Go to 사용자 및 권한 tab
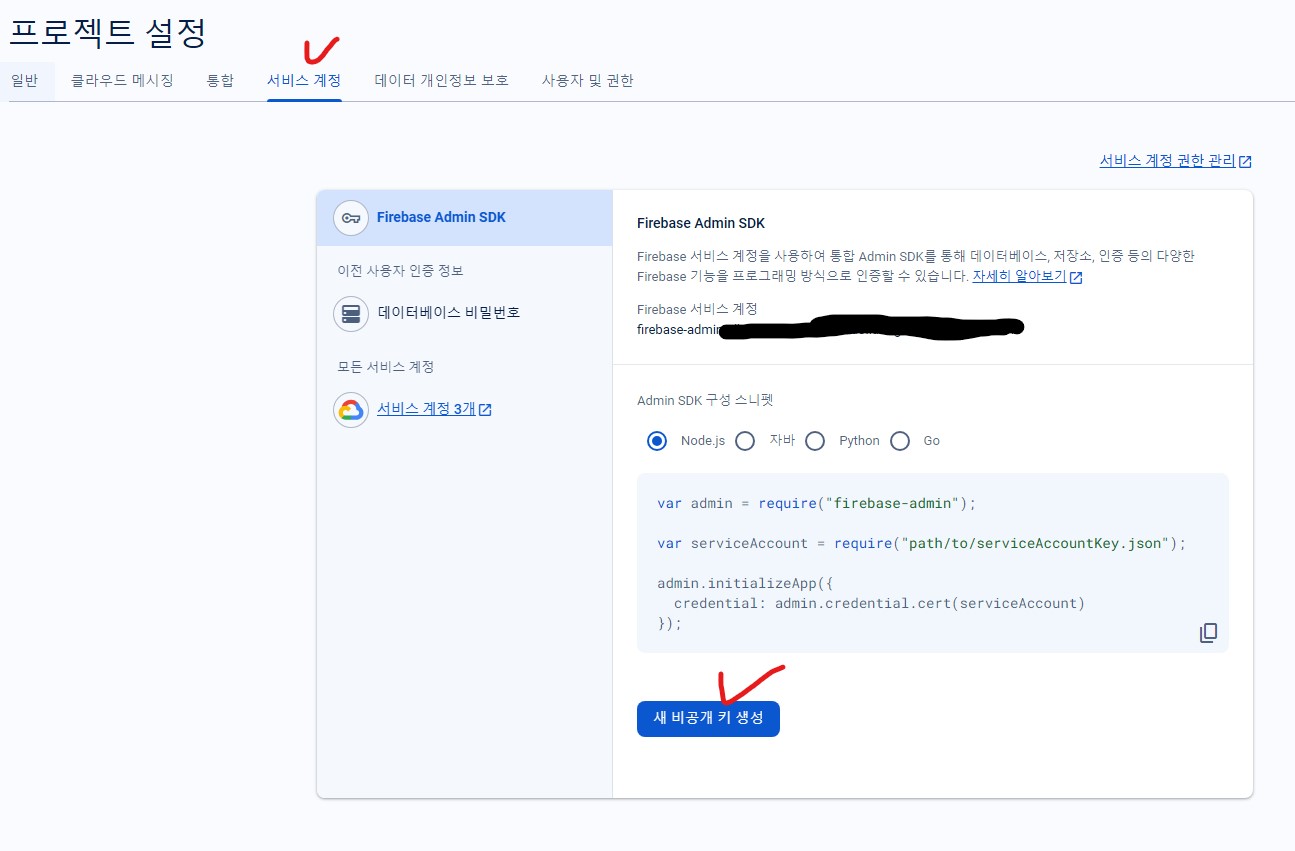The height and width of the screenshot is (851, 1295). pyautogui.click(x=587, y=81)
